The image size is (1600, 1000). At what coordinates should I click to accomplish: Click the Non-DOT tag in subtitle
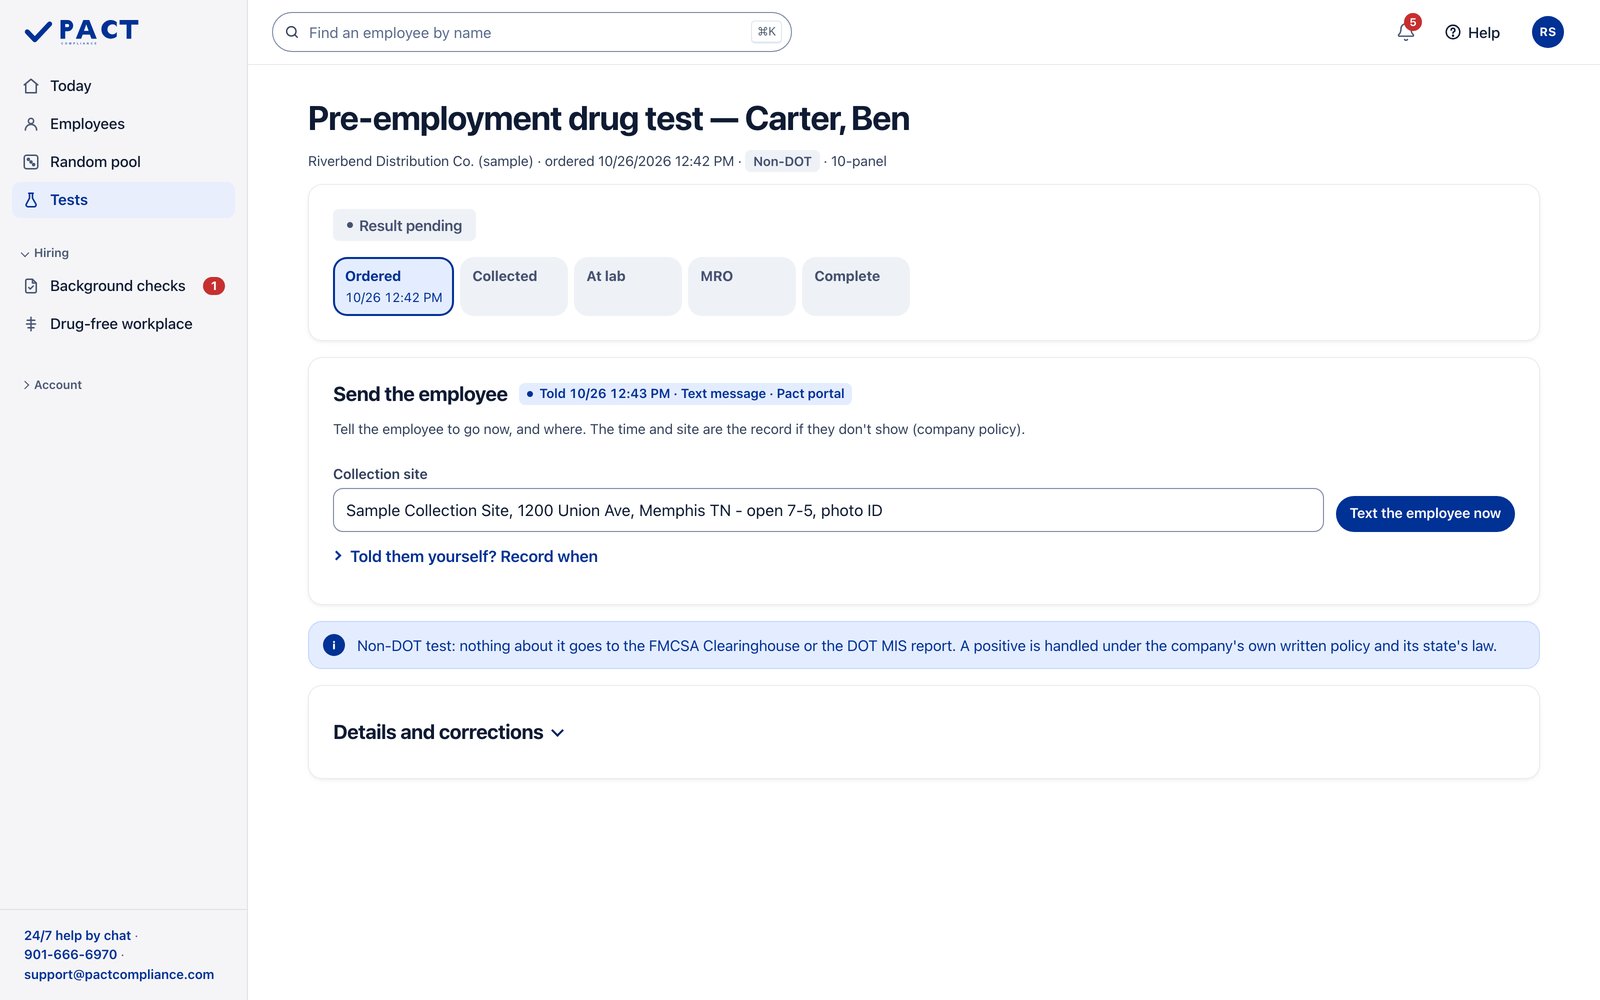[782, 161]
